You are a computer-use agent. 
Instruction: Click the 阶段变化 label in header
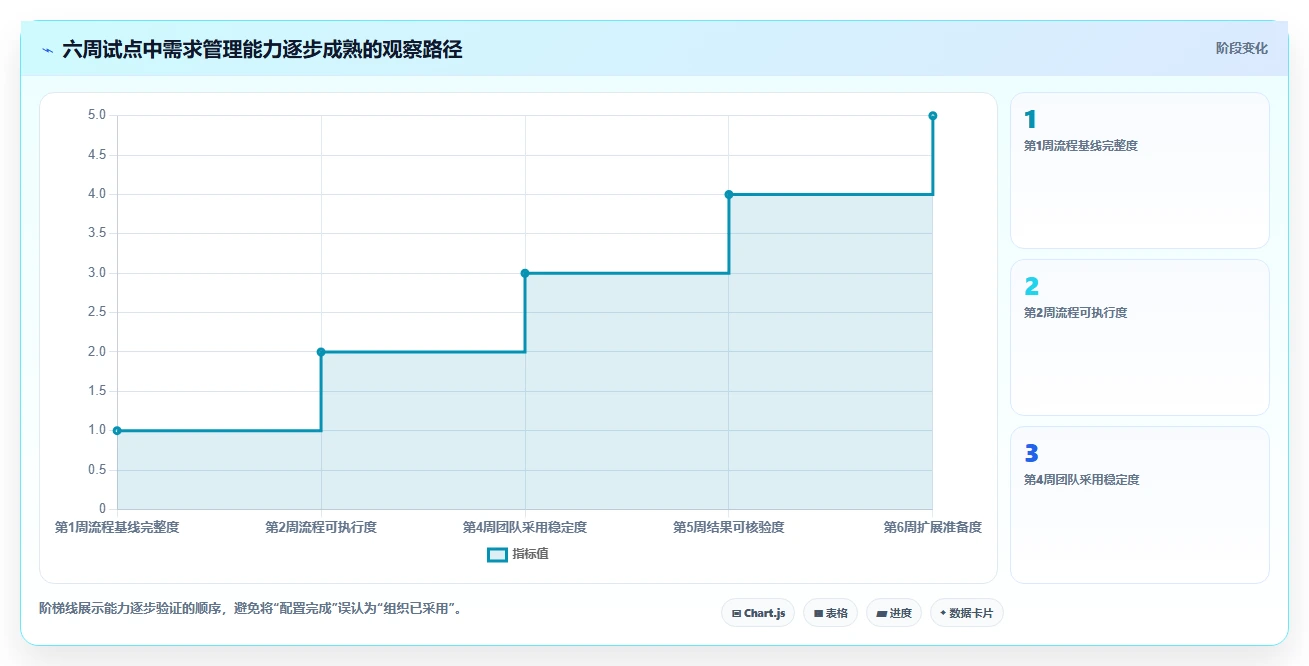(x=1242, y=48)
